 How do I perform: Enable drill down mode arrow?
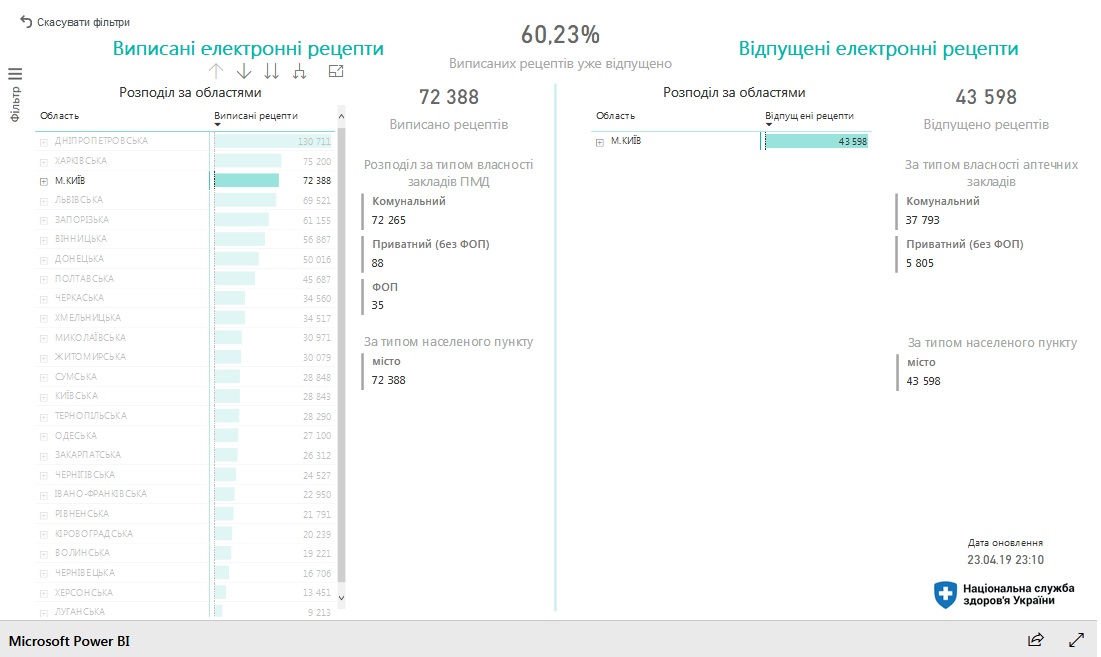pyautogui.click(x=244, y=71)
